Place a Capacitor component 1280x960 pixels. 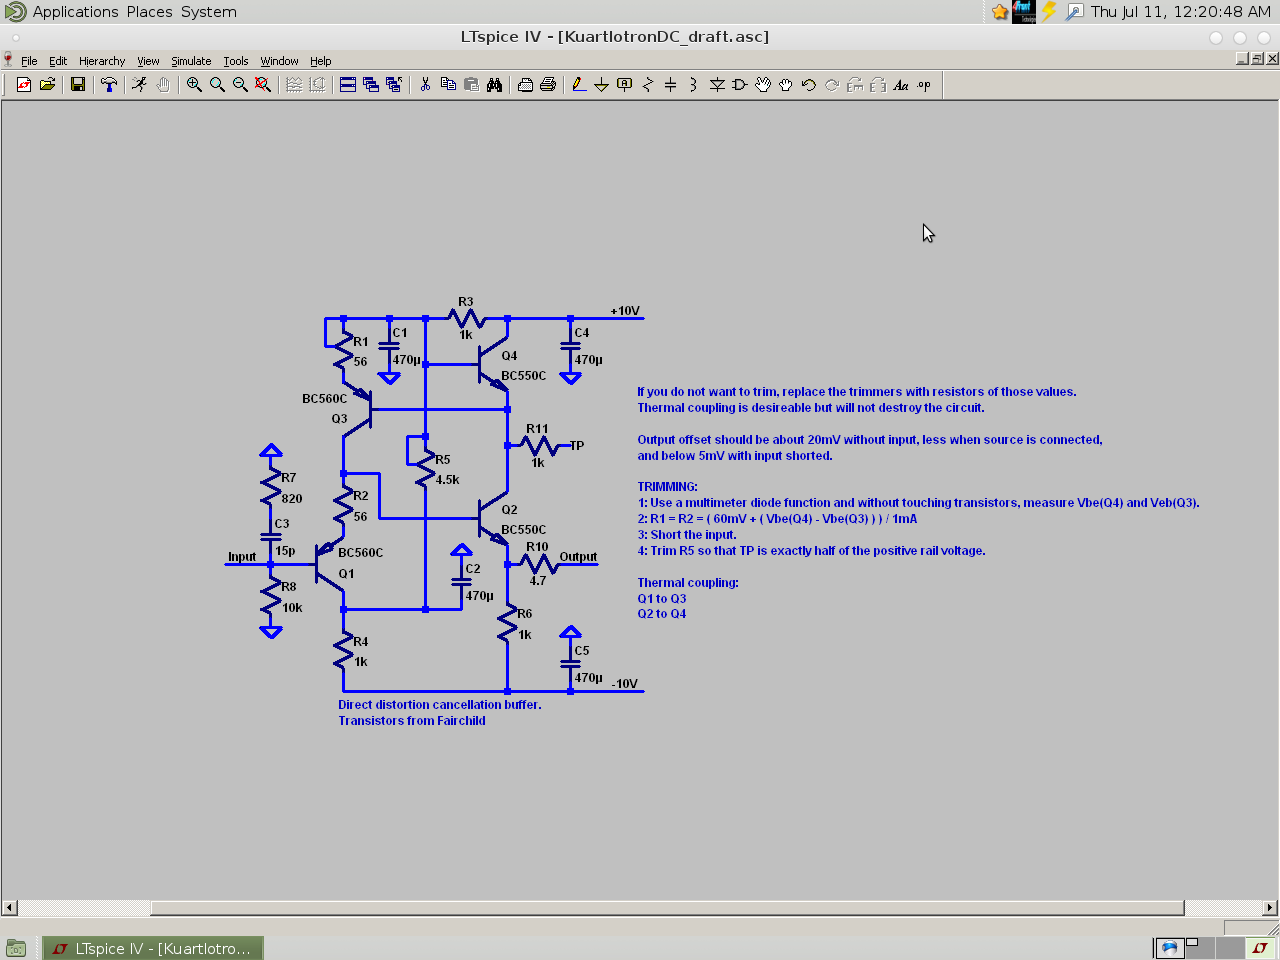pos(671,85)
